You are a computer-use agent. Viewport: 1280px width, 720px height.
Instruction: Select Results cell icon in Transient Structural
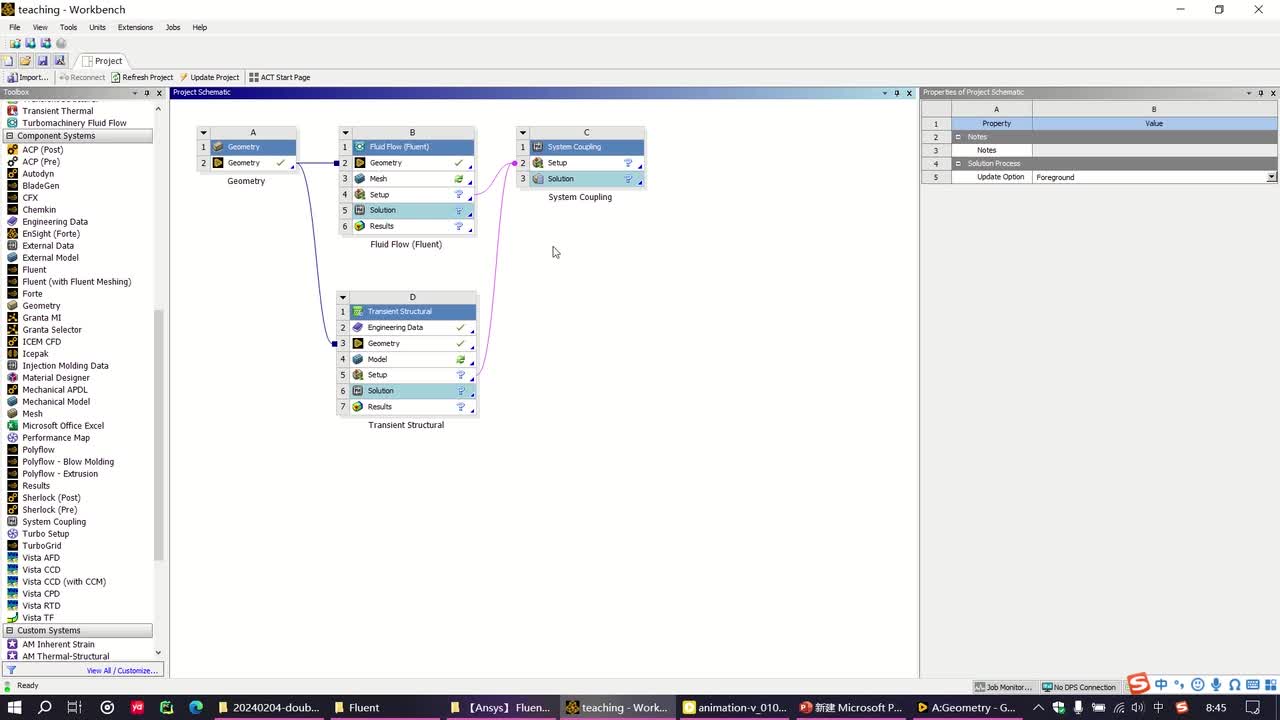358,407
